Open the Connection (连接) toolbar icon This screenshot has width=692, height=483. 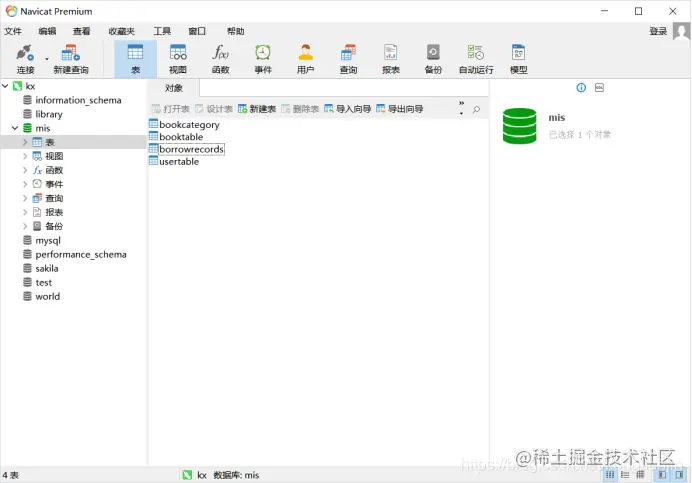[25, 59]
